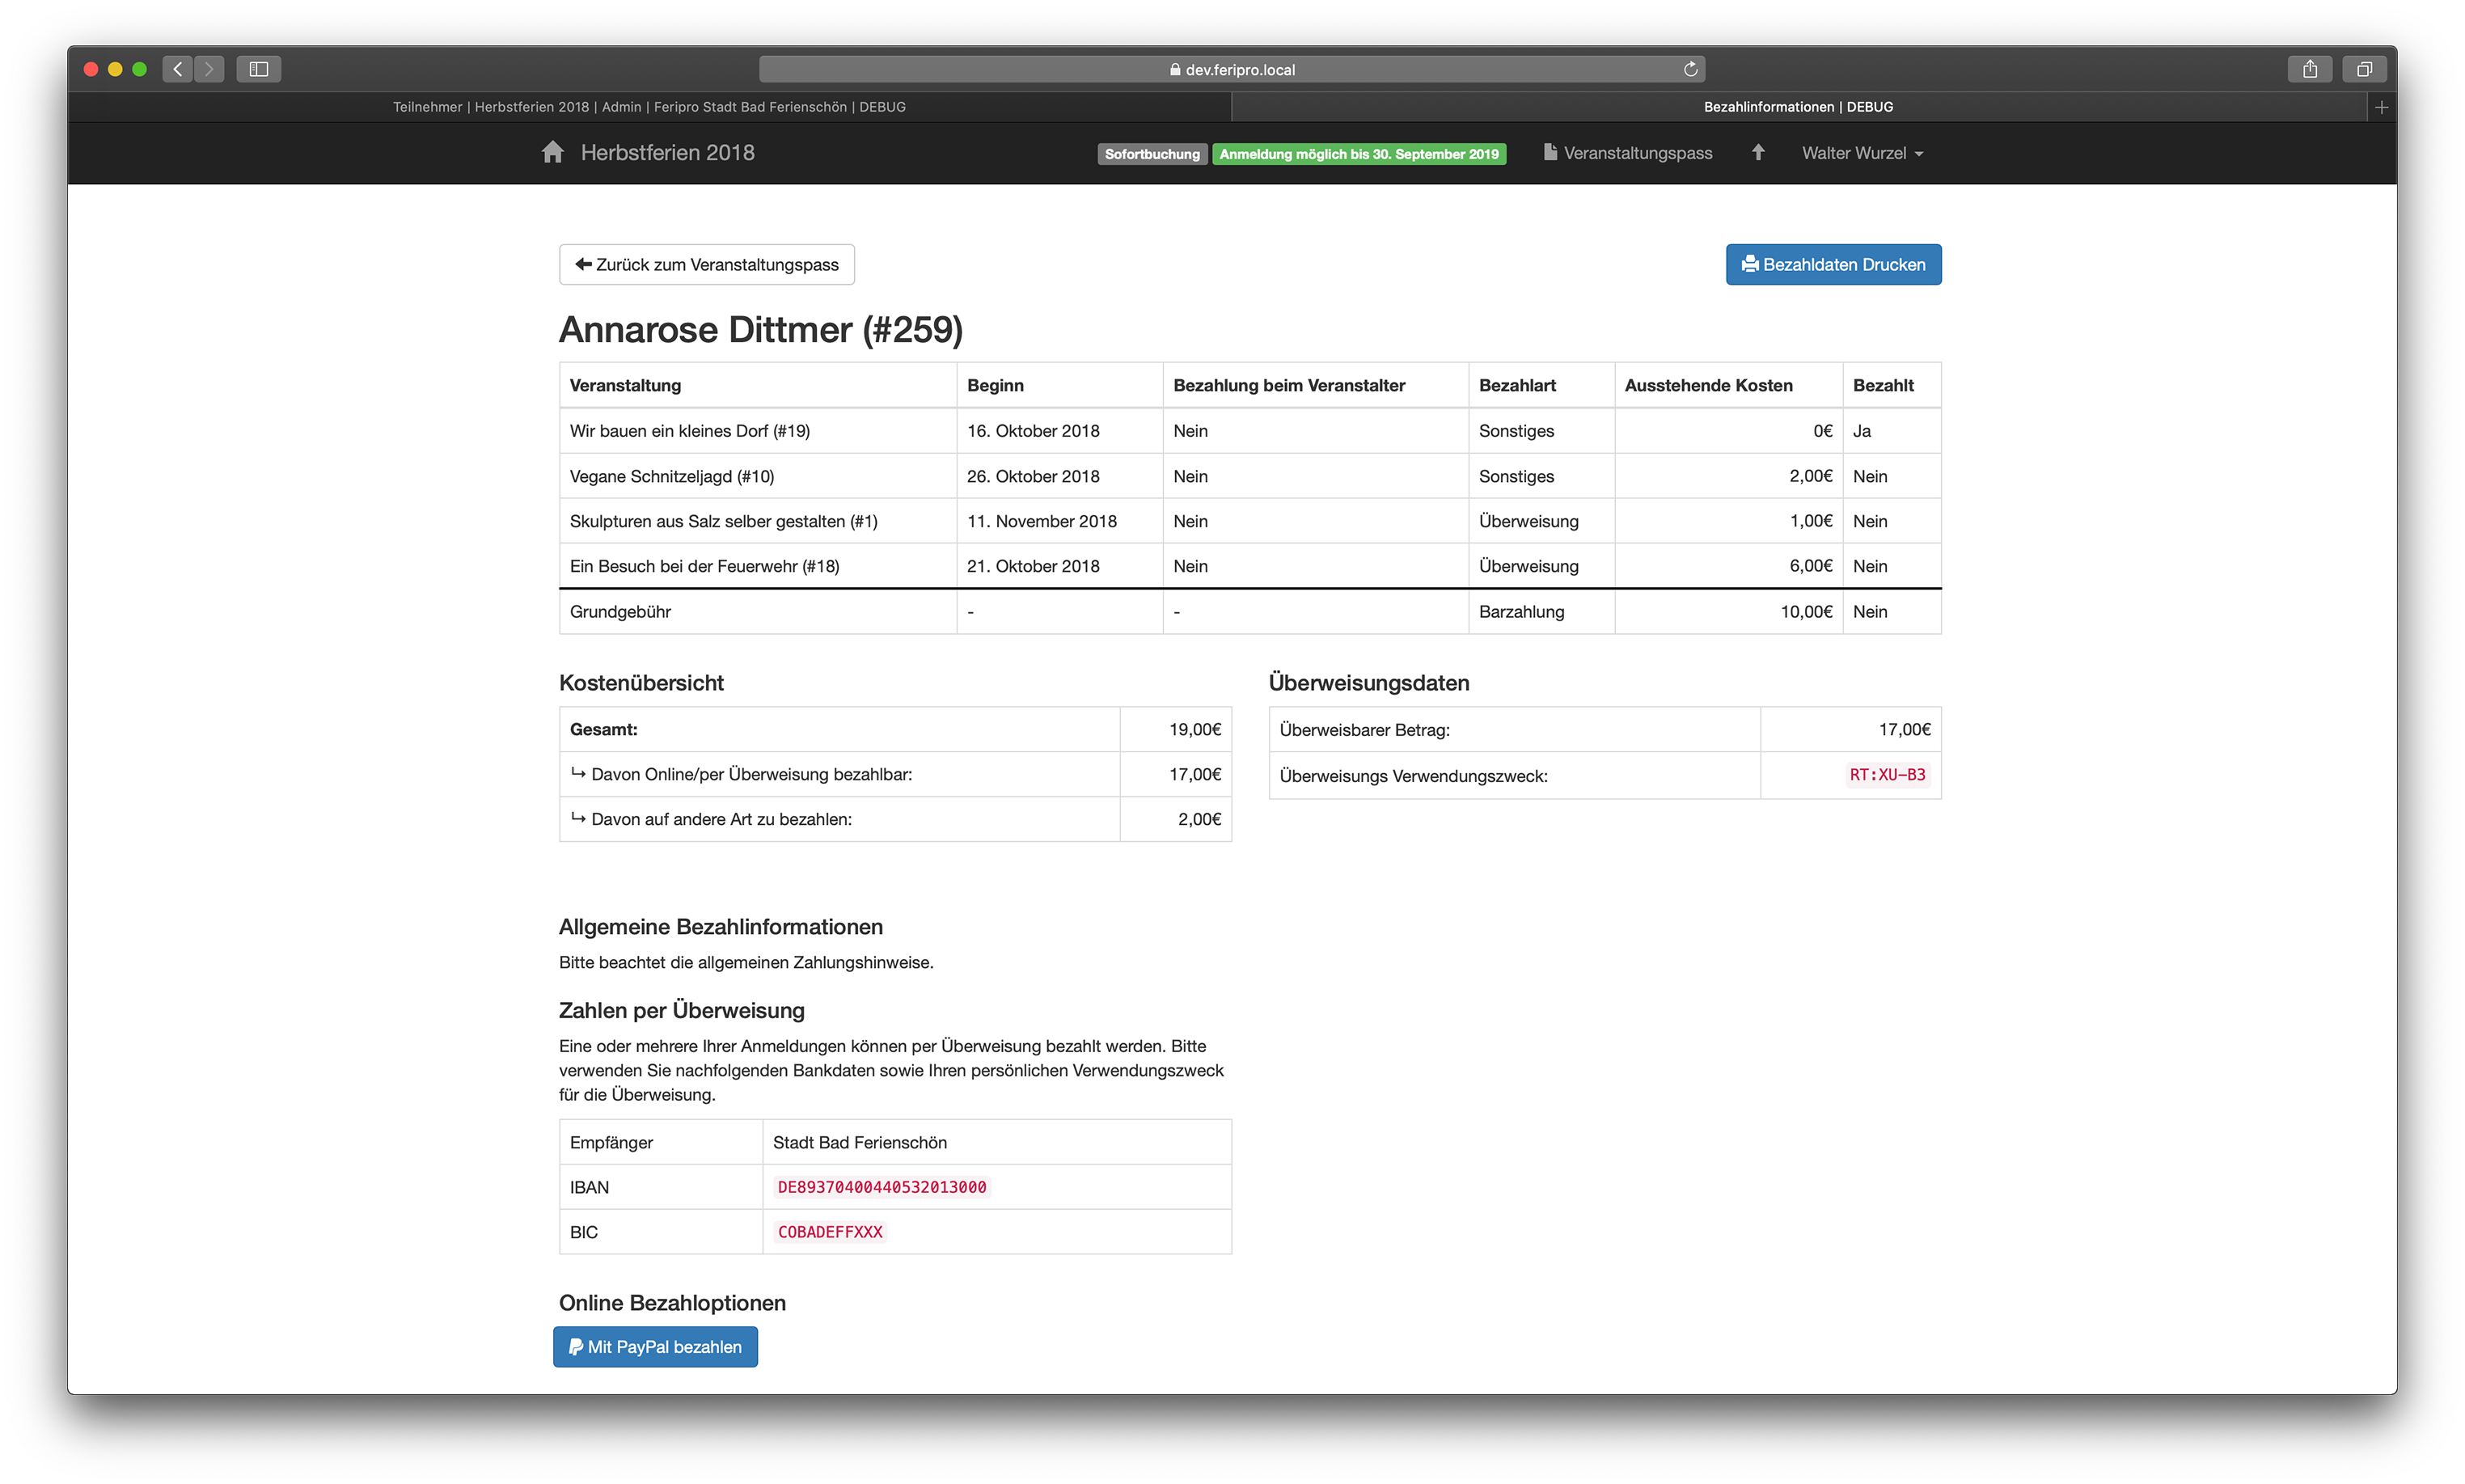Click the dev.feripro.local address bar
Image resolution: width=2465 pixels, height=1484 pixels.
(x=1231, y=69)
